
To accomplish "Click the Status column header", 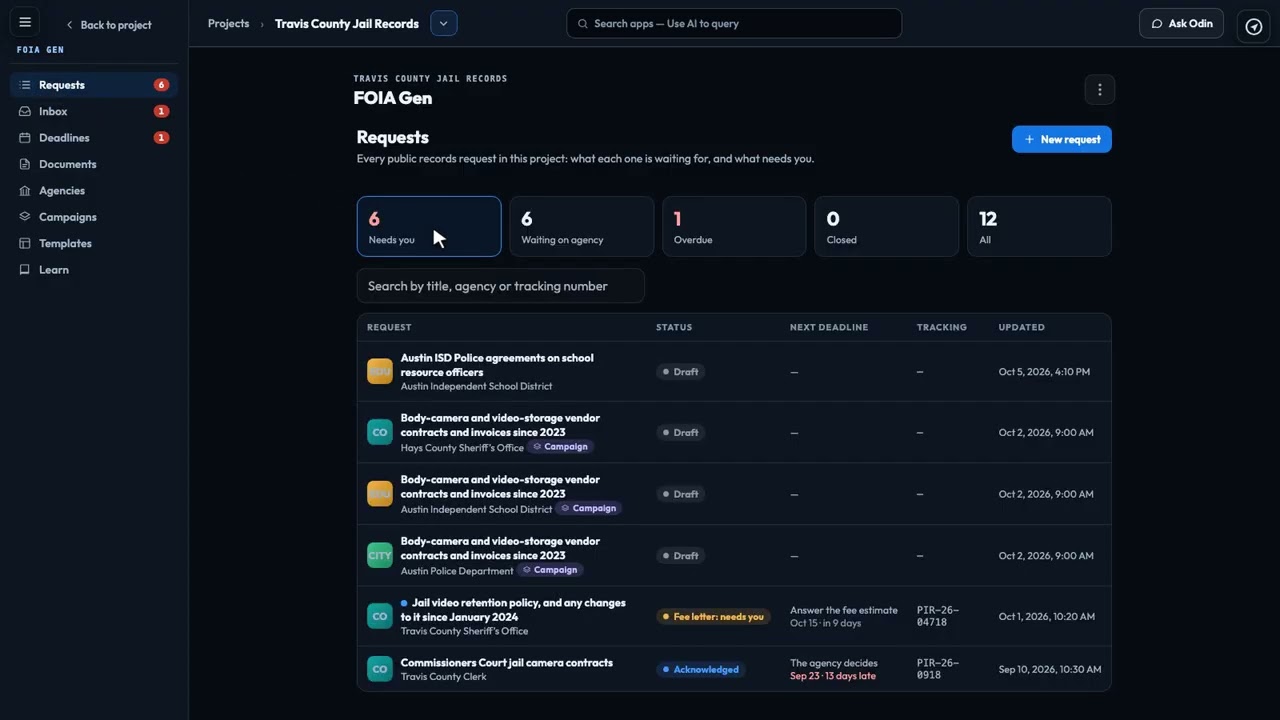I will (x=674, y=327).
